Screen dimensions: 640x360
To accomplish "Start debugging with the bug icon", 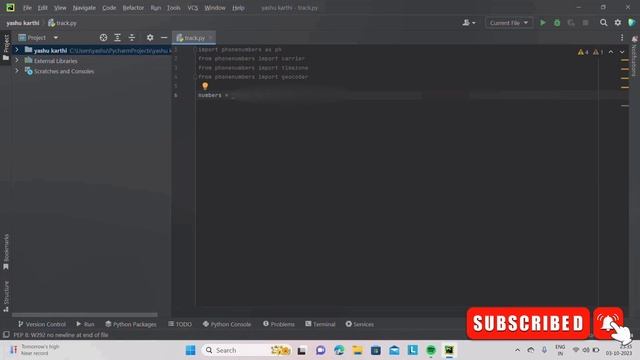I will [557, 23].
